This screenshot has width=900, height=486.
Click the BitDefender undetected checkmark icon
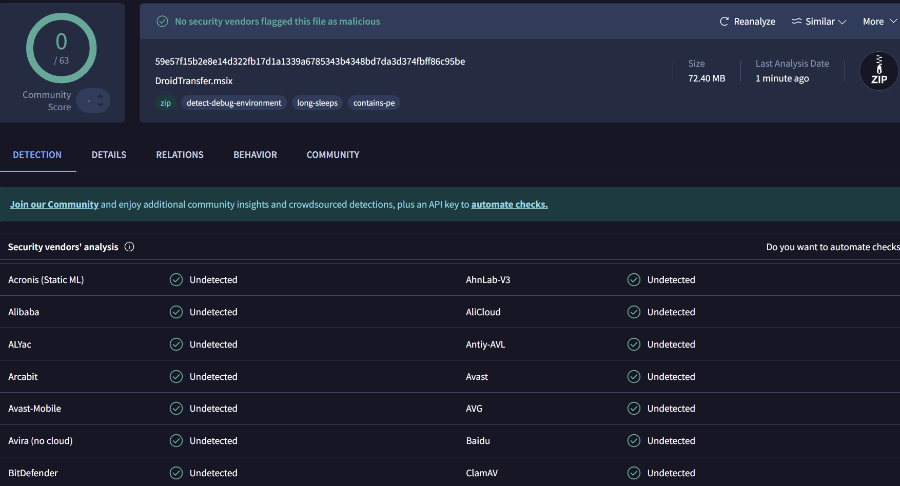pos(176,473)
